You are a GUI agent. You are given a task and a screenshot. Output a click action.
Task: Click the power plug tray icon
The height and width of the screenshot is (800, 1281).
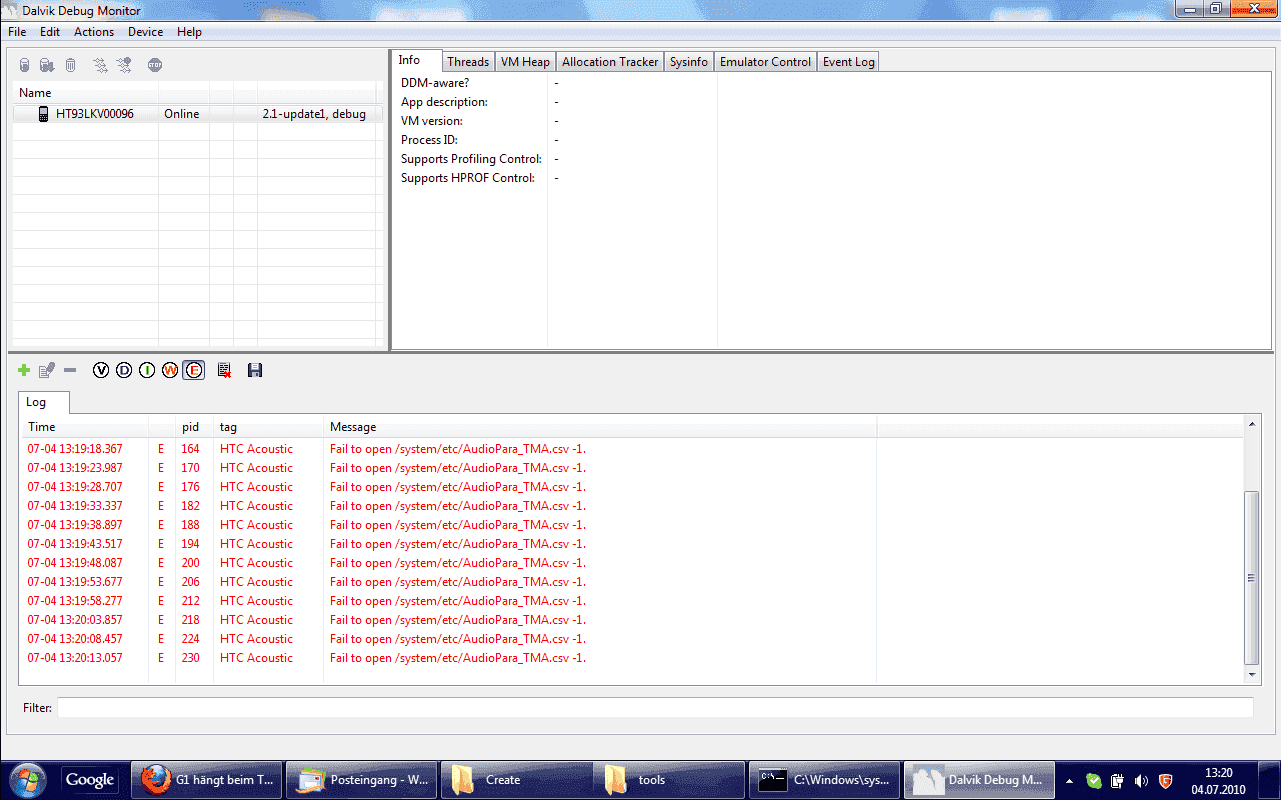[x=1118, y=781]
